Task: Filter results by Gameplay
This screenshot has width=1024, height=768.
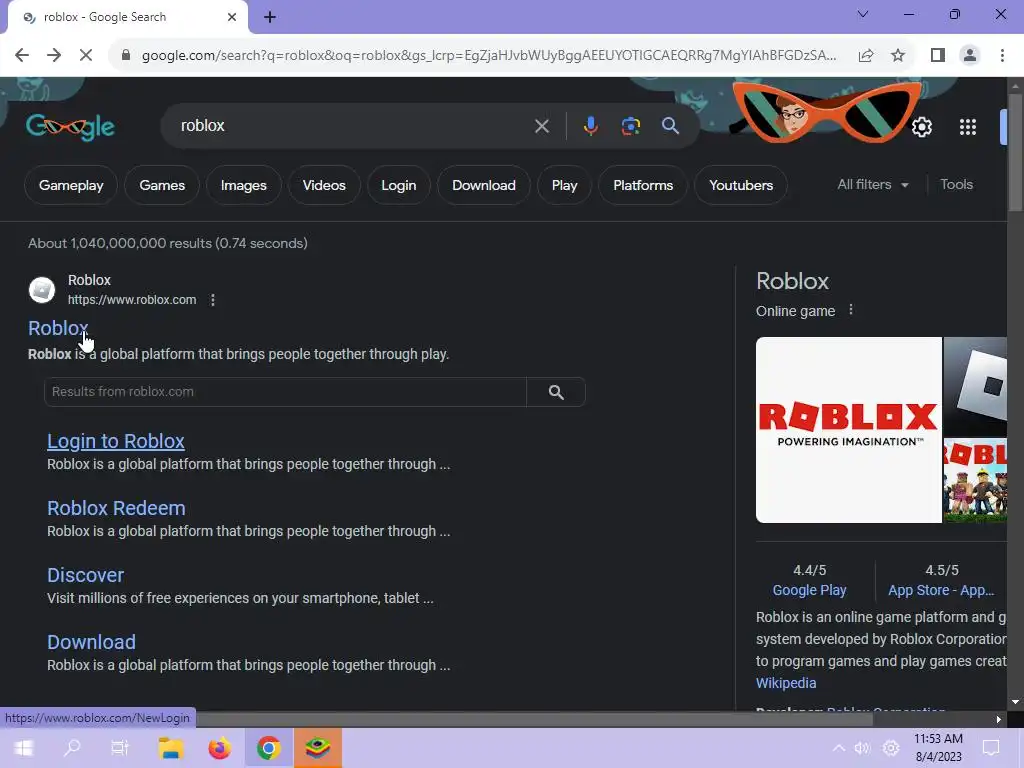Action: (71, 185)
